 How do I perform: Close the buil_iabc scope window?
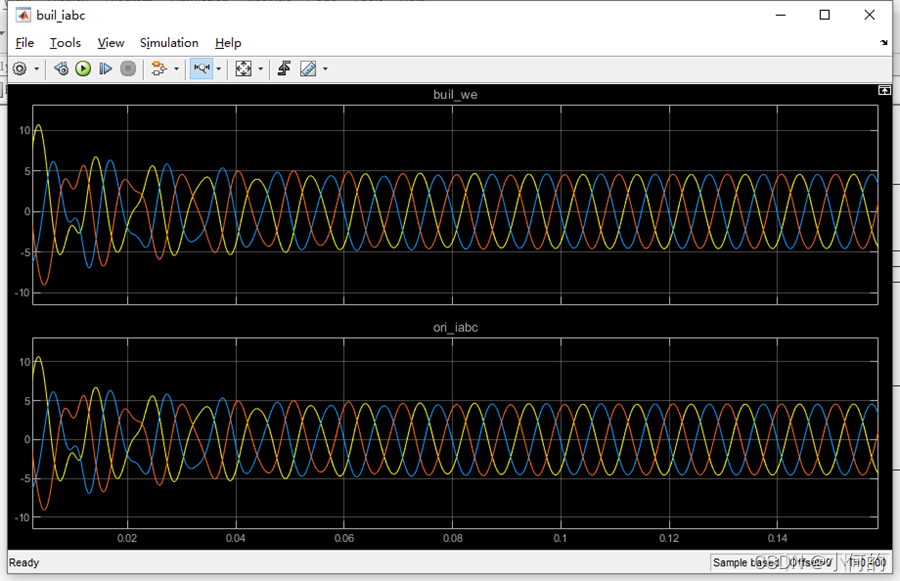click(x=870, y=15)
